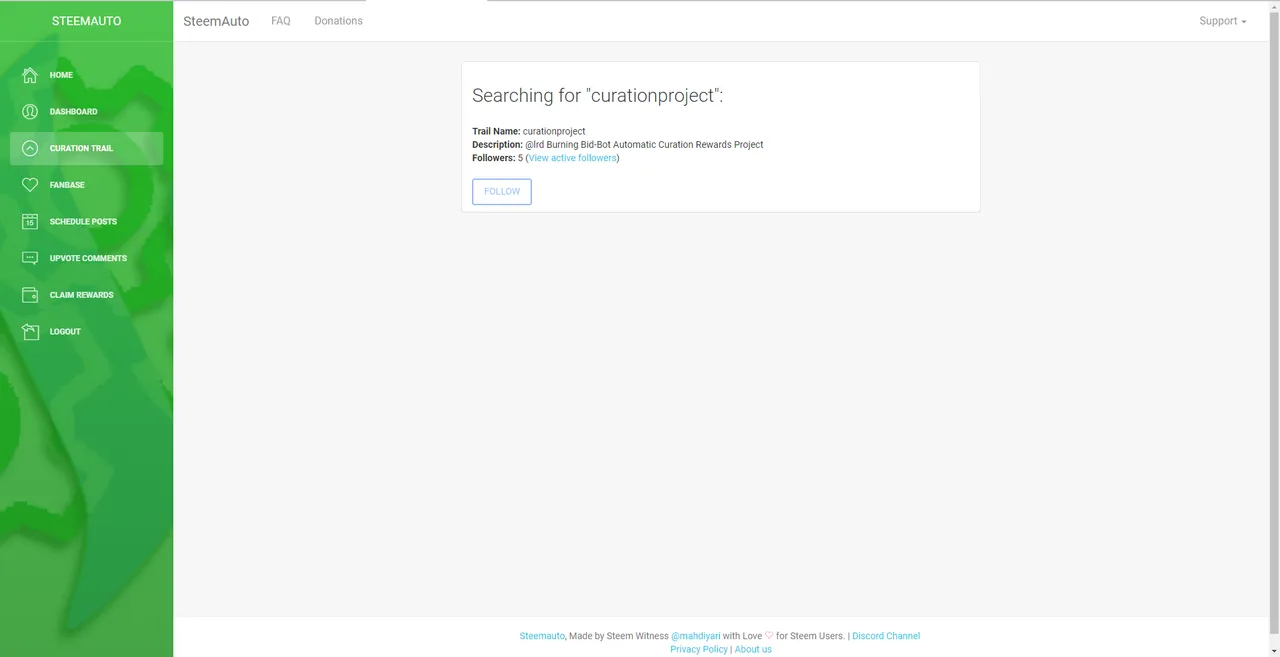The width and height of the screenshot is (1280, 657).
Task: Click the Home house icon in sidebar
Action: 30,75
